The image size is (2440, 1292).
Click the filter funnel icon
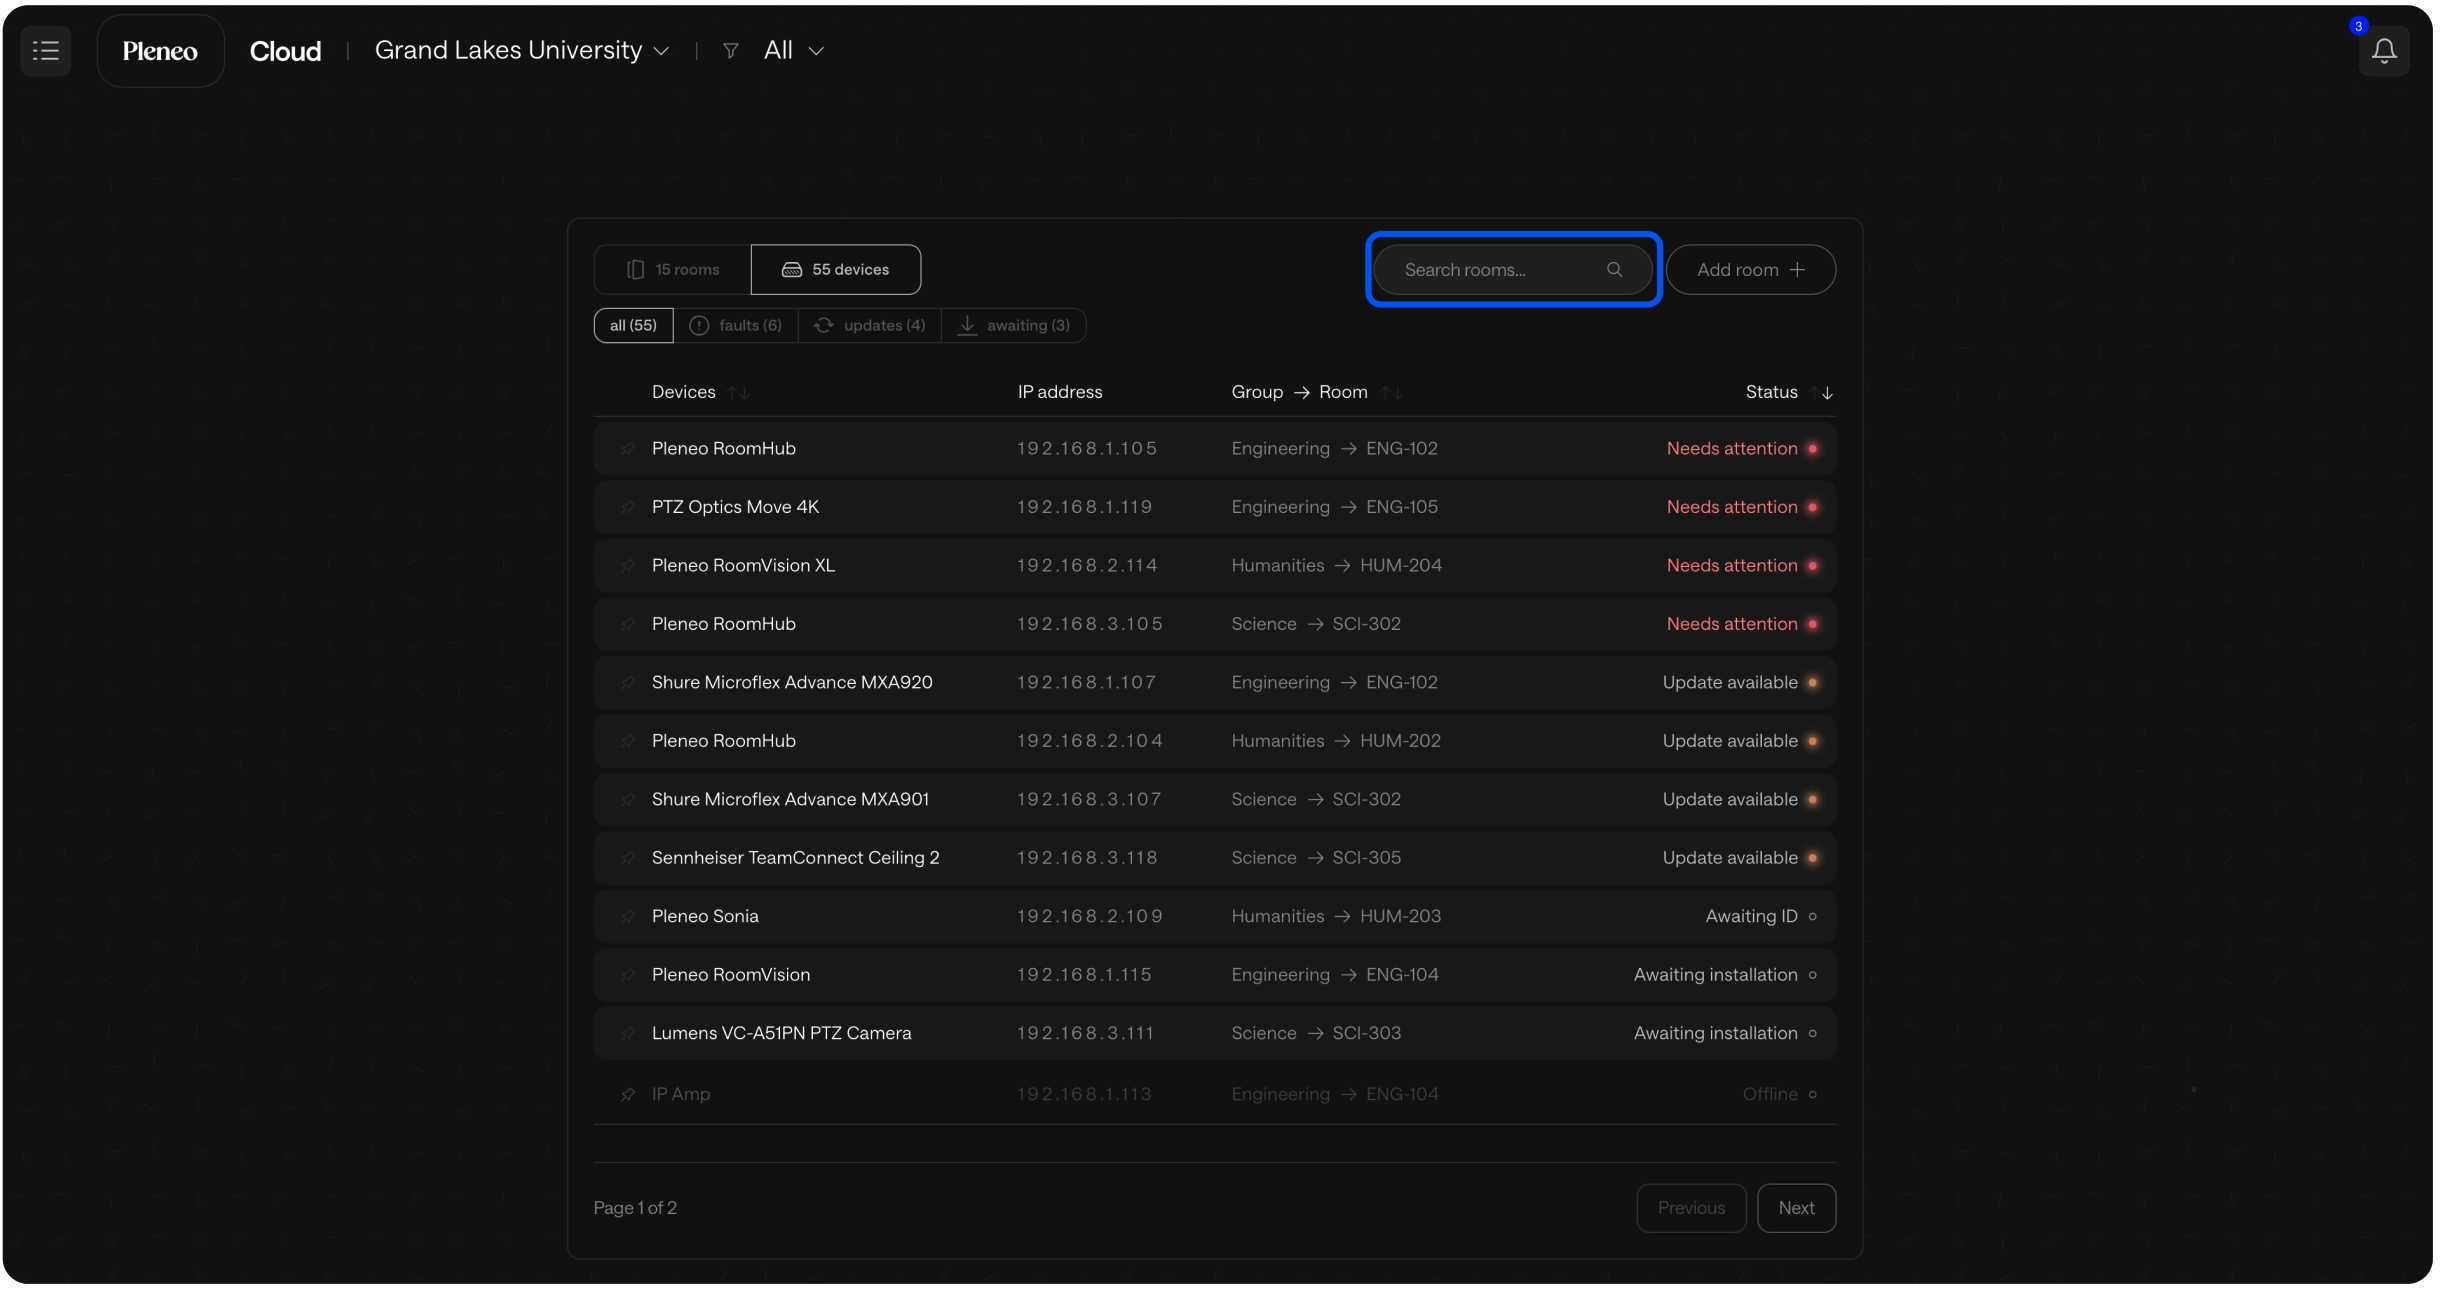coord(730,51)
